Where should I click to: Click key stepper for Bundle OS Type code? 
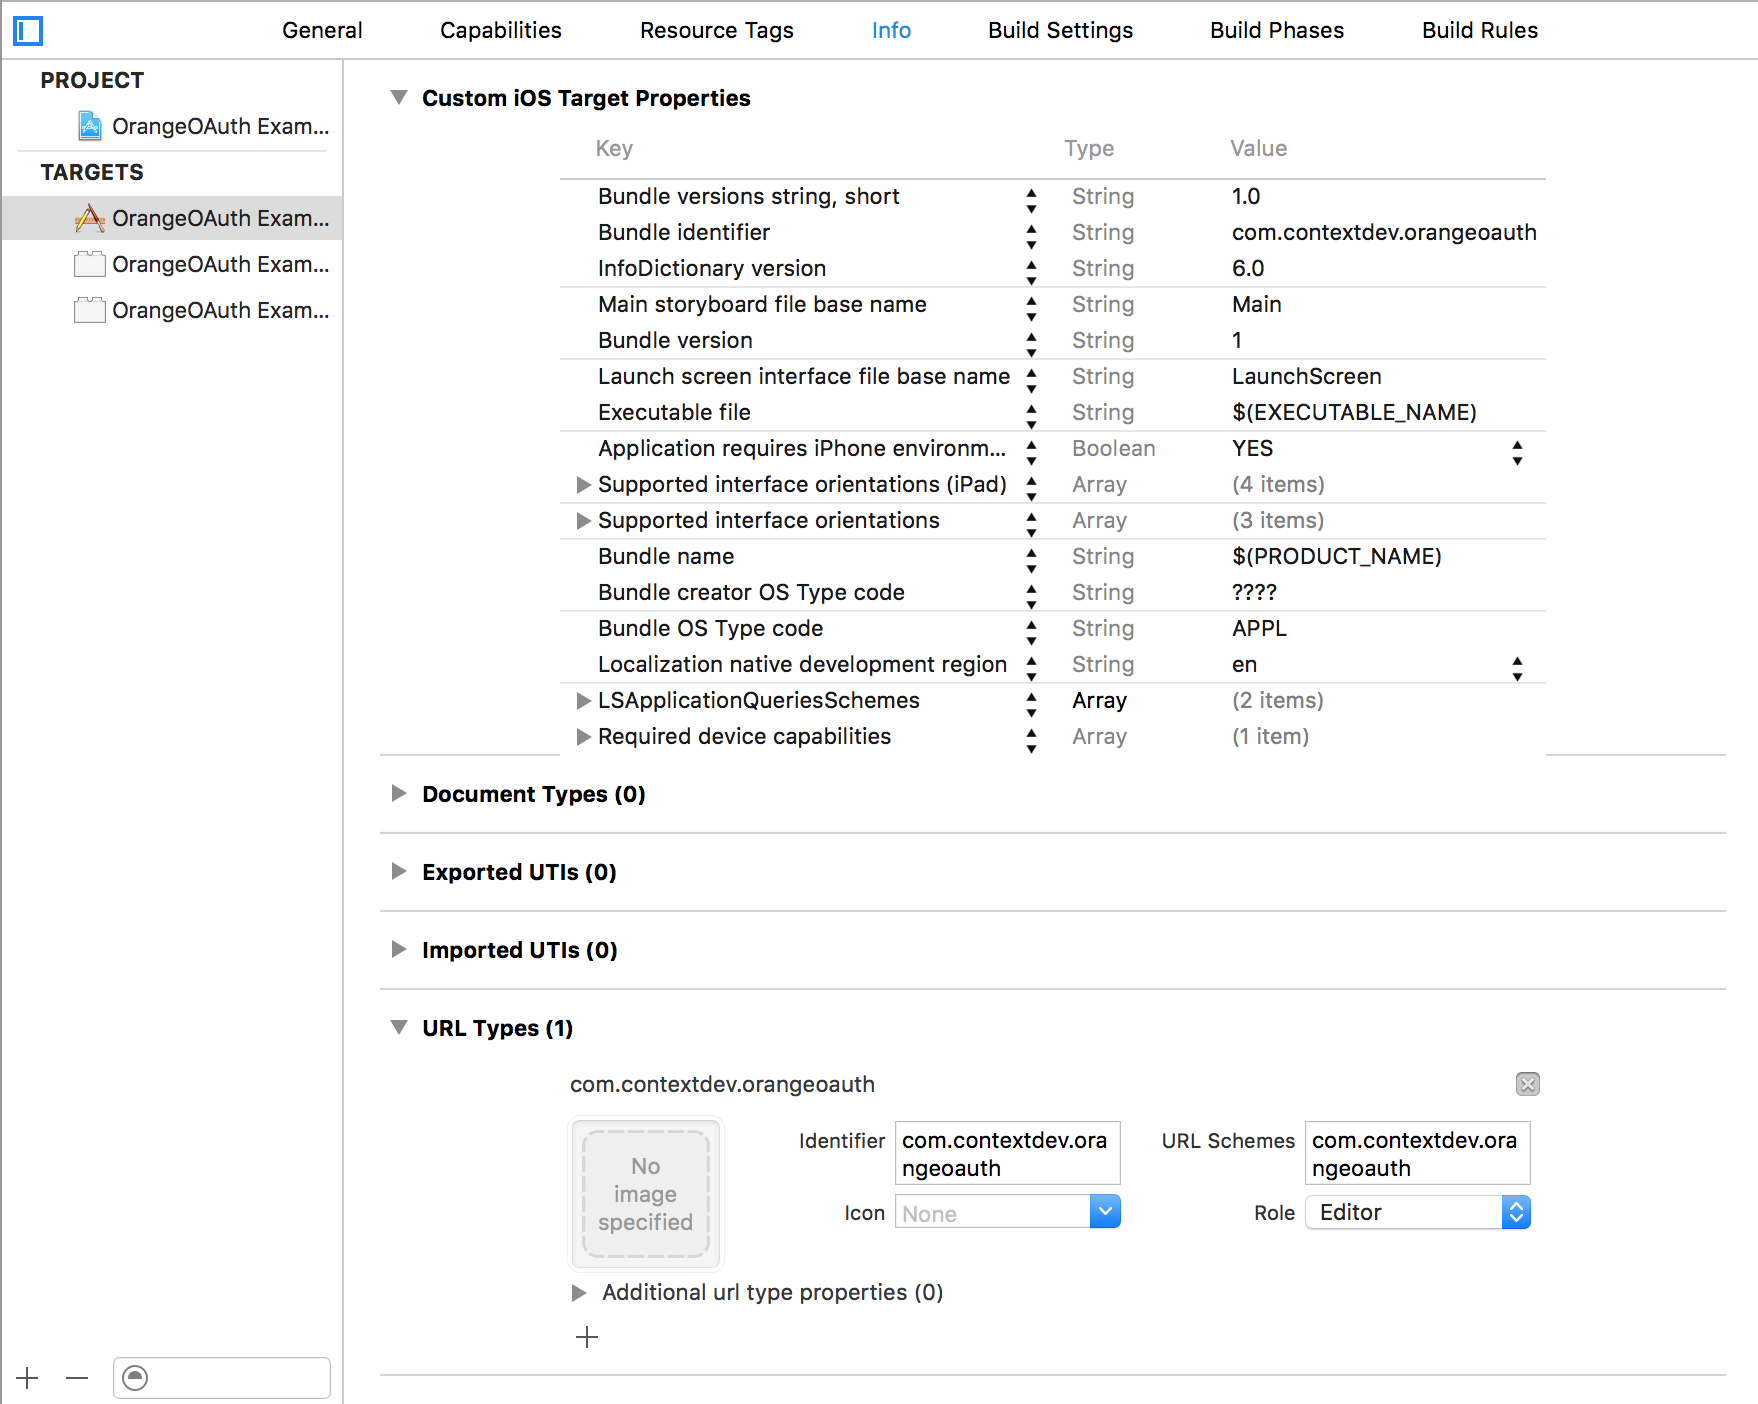point(1031,633)
